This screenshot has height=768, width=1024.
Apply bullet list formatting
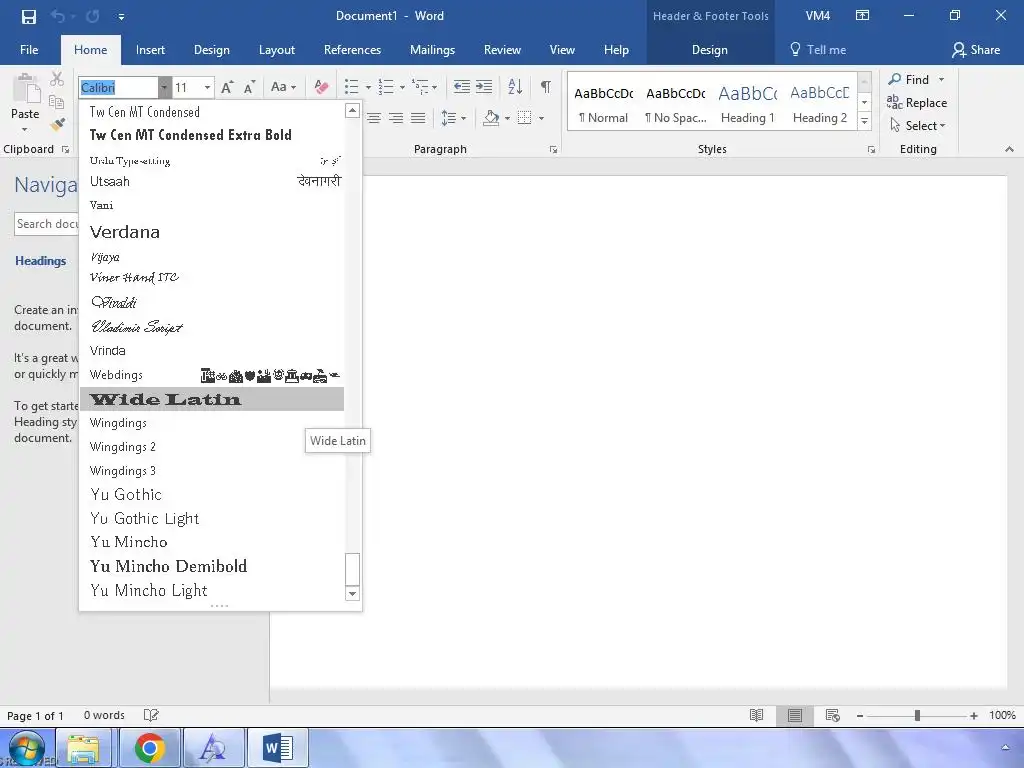pyautogui.click(x=351, y=87)
